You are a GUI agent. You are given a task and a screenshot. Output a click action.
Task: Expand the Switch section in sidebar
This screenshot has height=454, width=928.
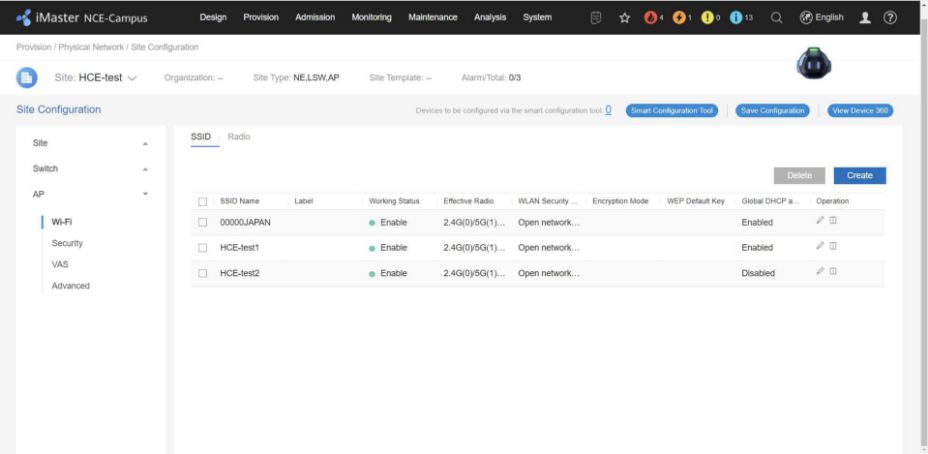146,169
